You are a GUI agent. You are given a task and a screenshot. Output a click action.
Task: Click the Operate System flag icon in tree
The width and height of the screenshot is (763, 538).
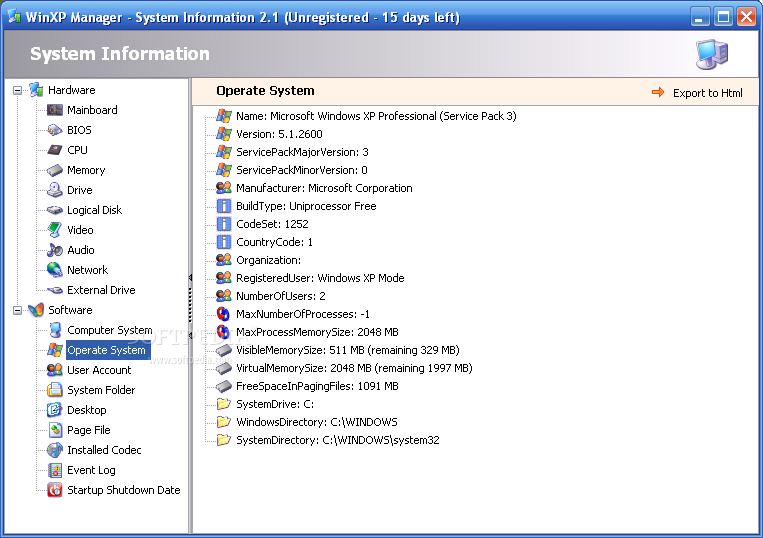(x=54, y=350)
